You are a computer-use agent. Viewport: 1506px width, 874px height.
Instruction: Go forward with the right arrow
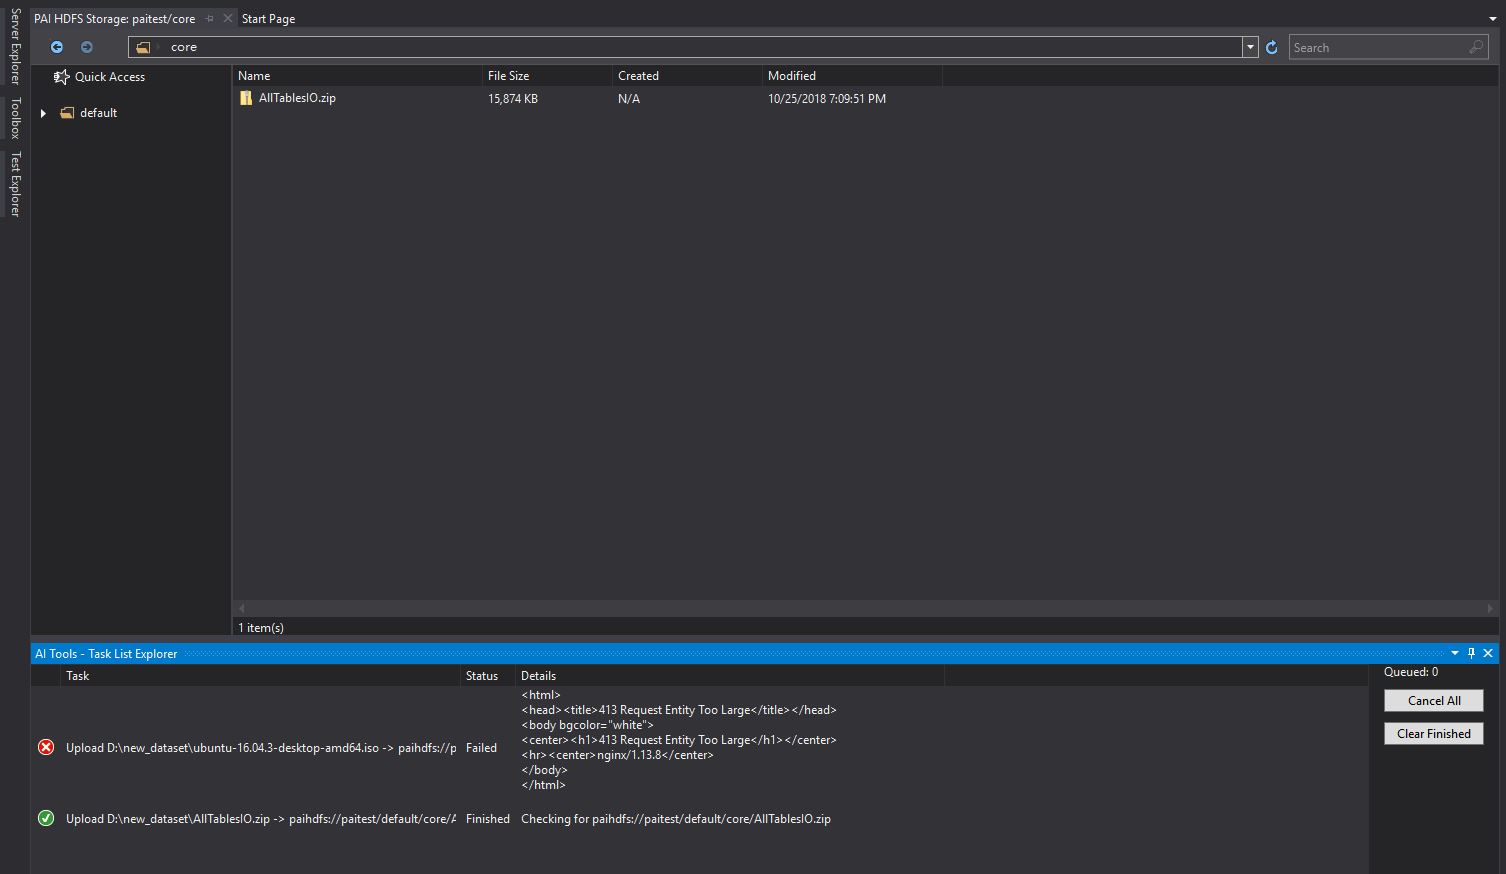coord(87,47)
